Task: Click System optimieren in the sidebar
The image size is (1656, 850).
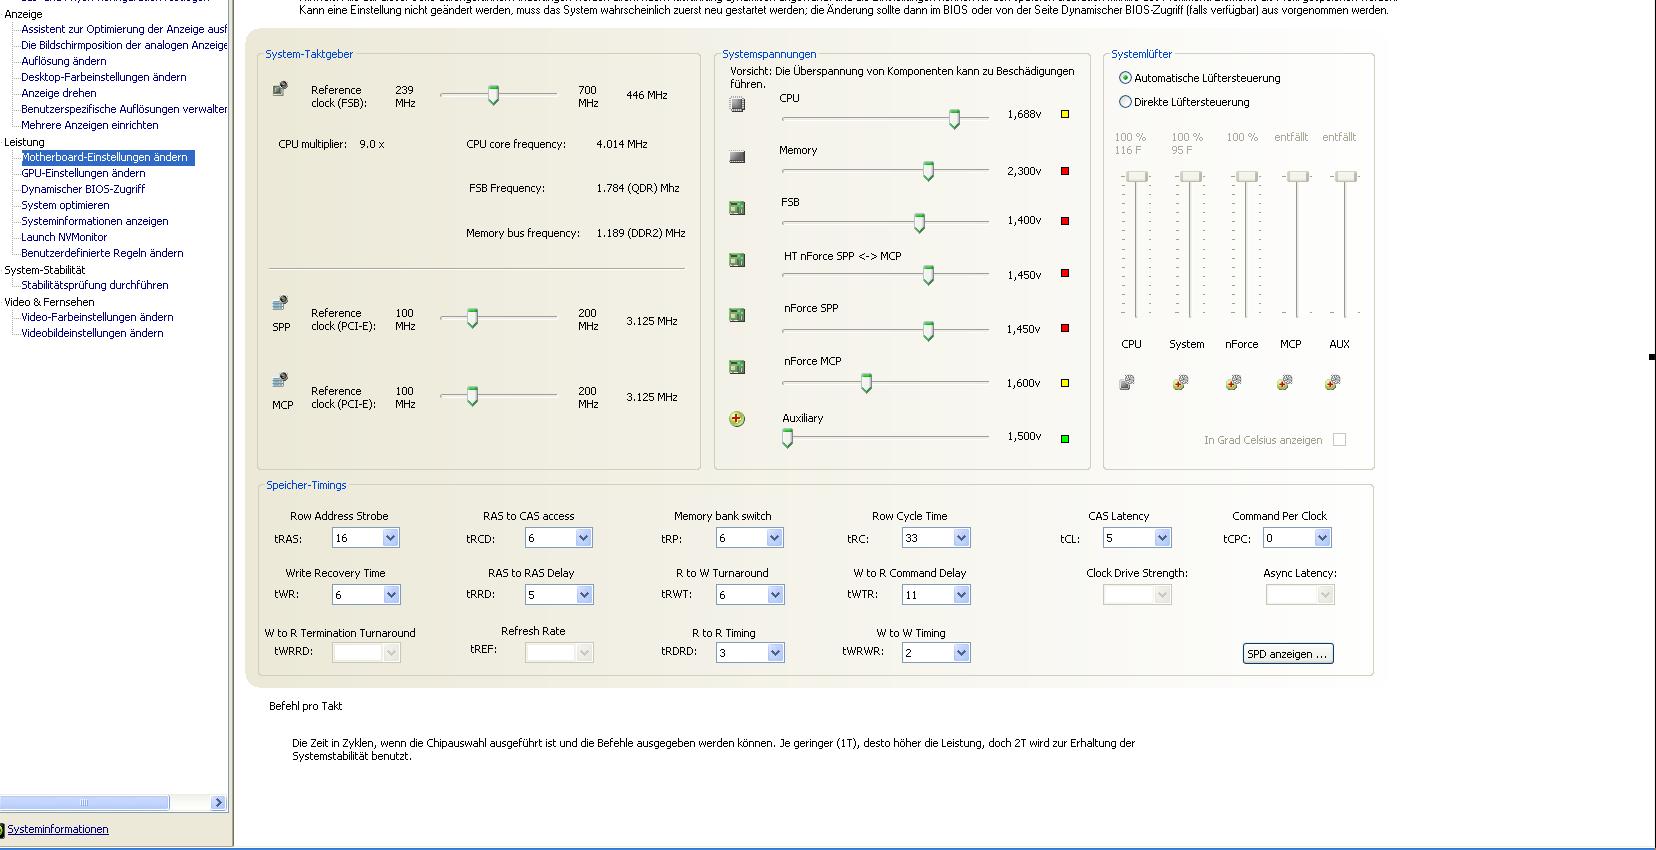Action: [65, 205]
